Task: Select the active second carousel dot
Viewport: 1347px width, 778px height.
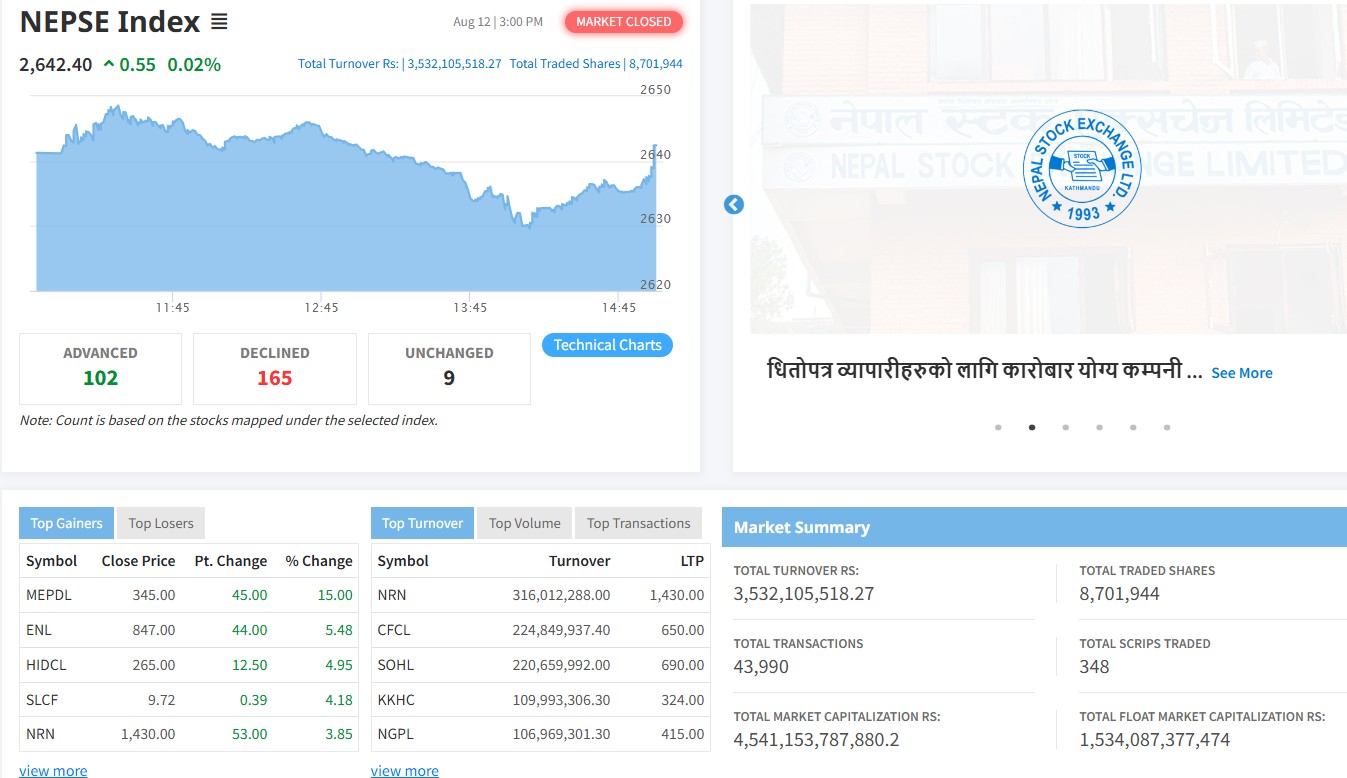Action: [1032, 427]
